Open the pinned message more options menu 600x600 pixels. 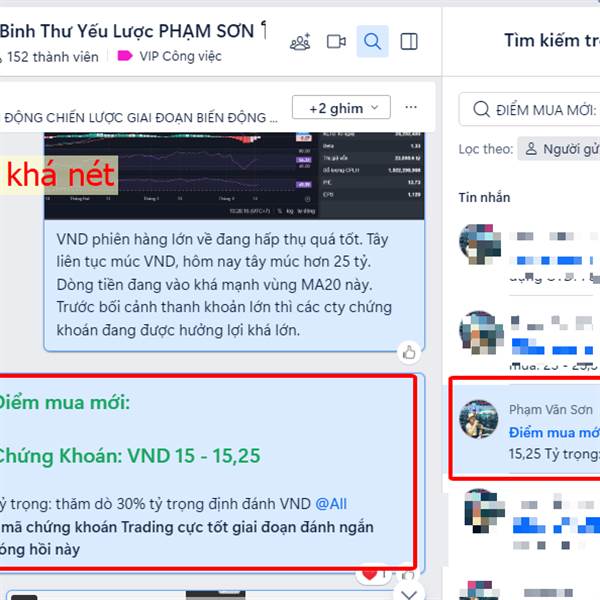tap(411, 107)
